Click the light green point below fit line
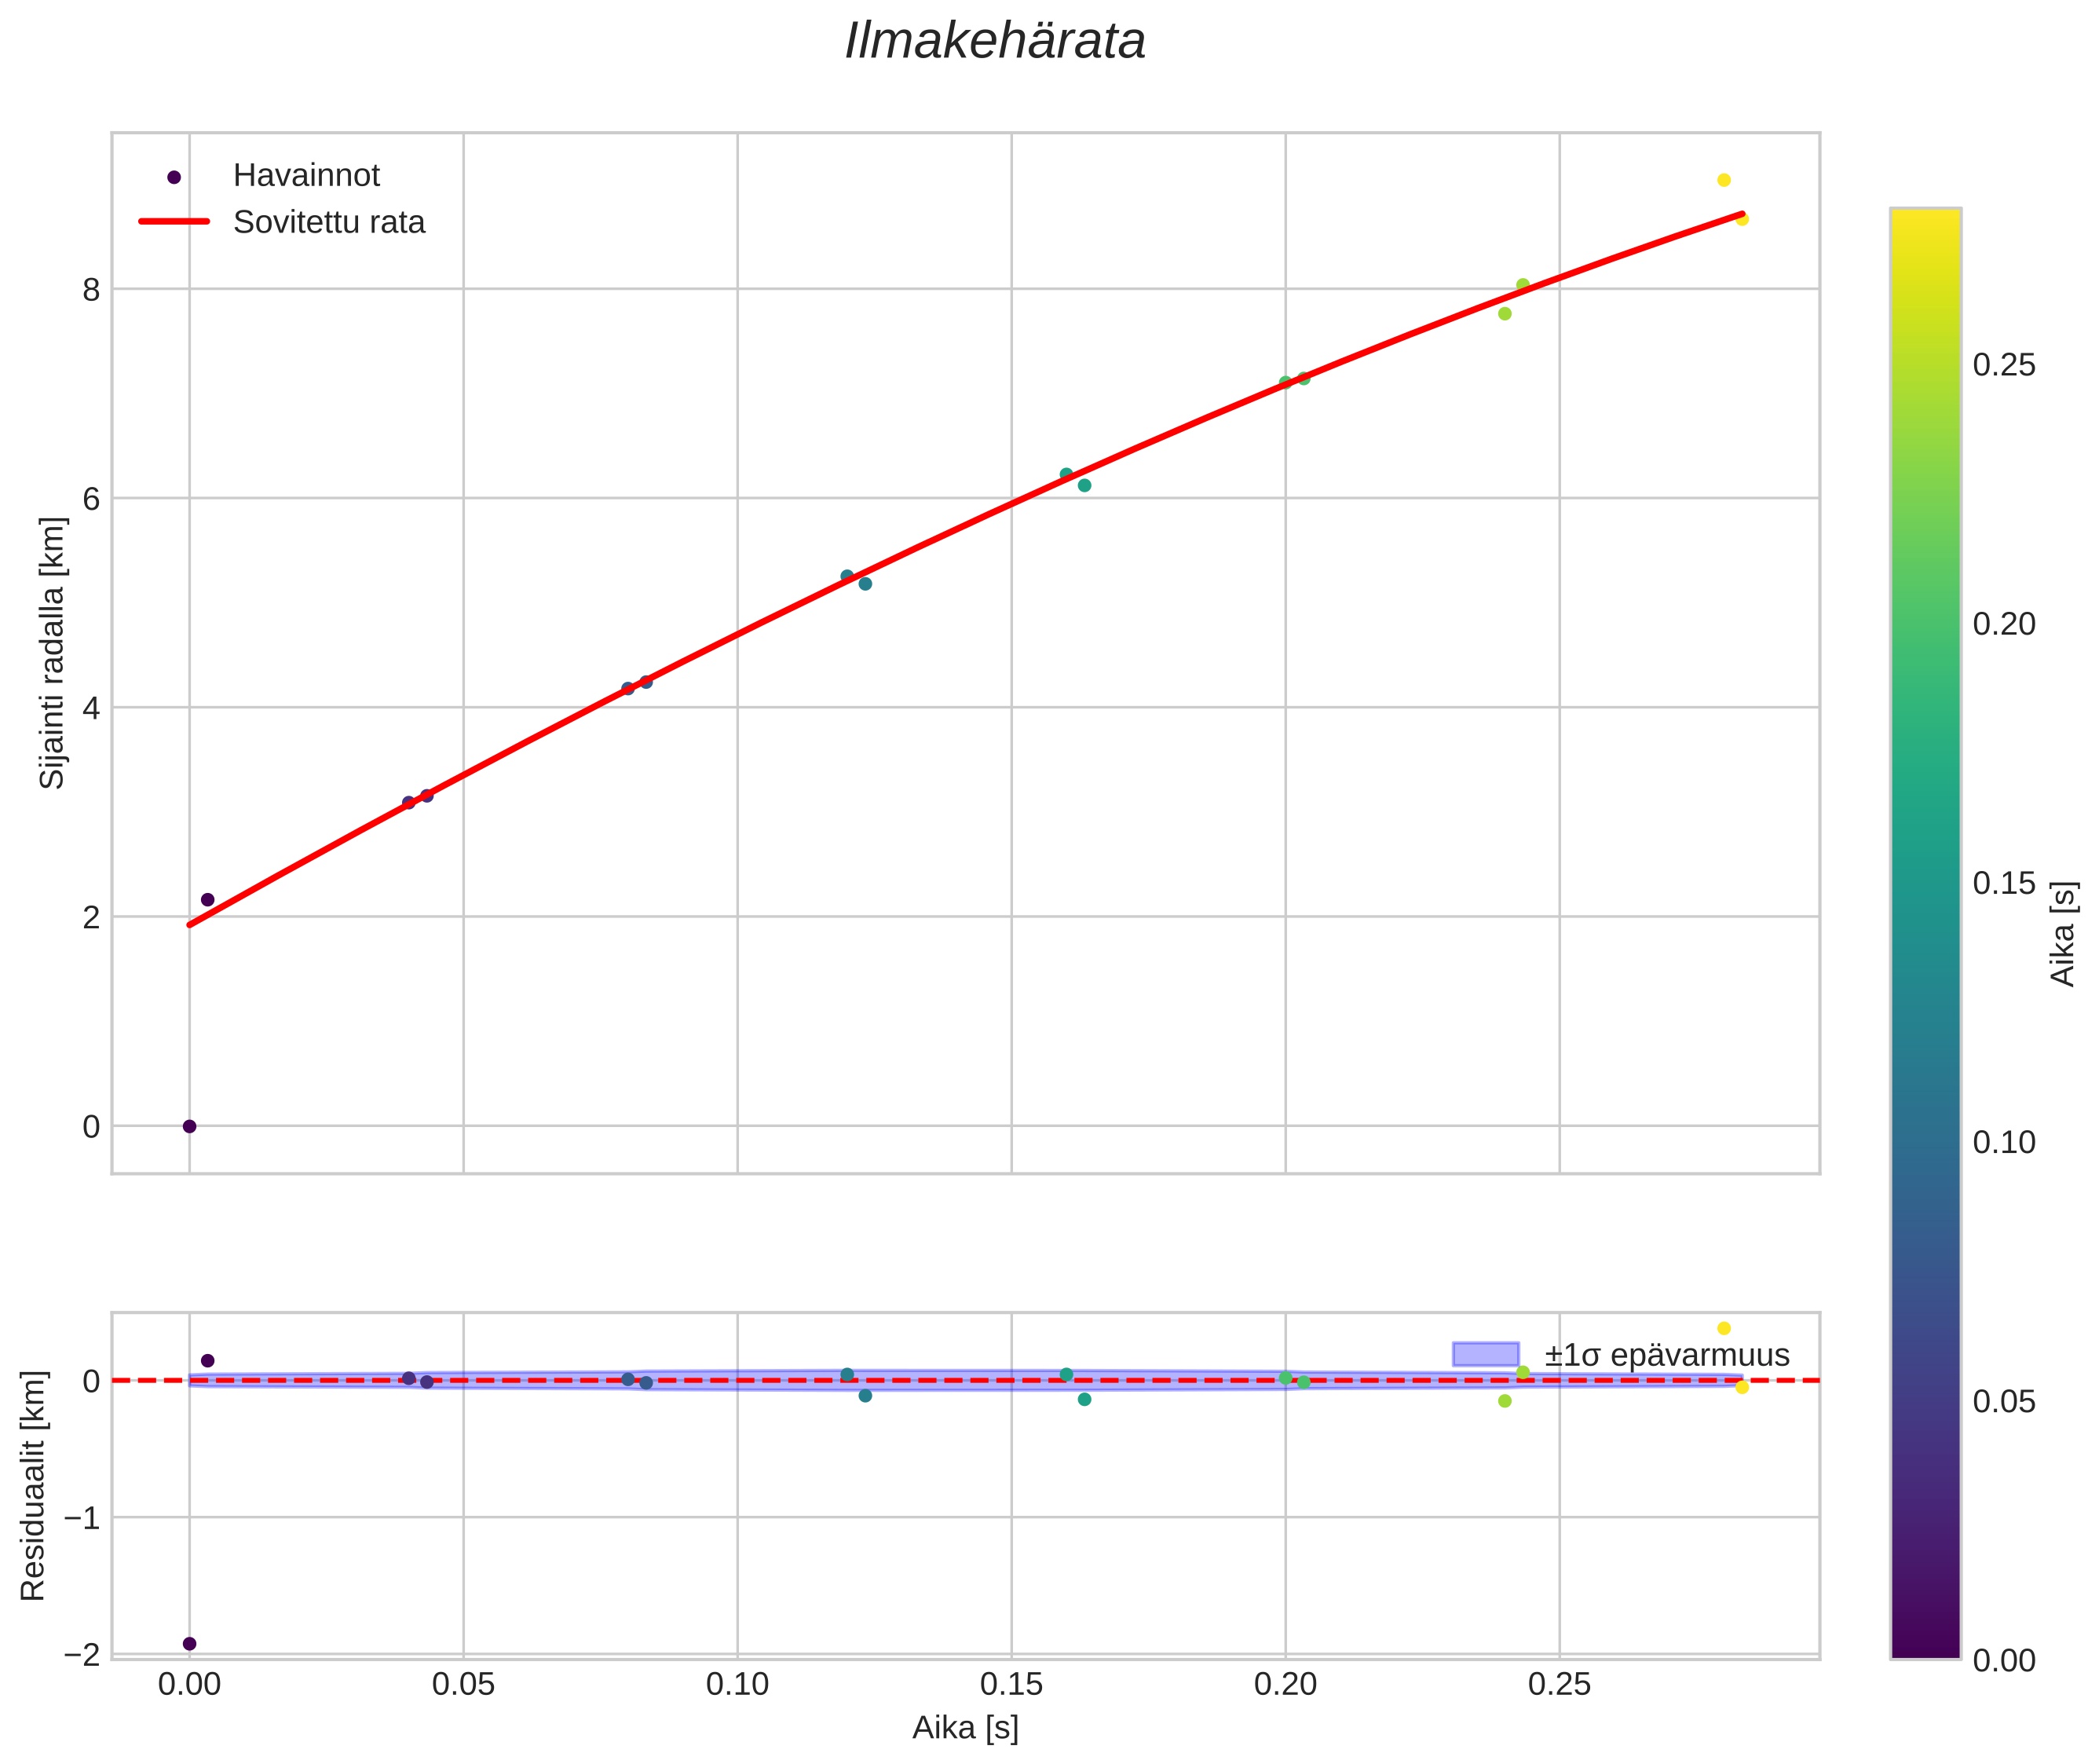The width and height of the screenshot is (2099, 1764). tap(1505, 313)
